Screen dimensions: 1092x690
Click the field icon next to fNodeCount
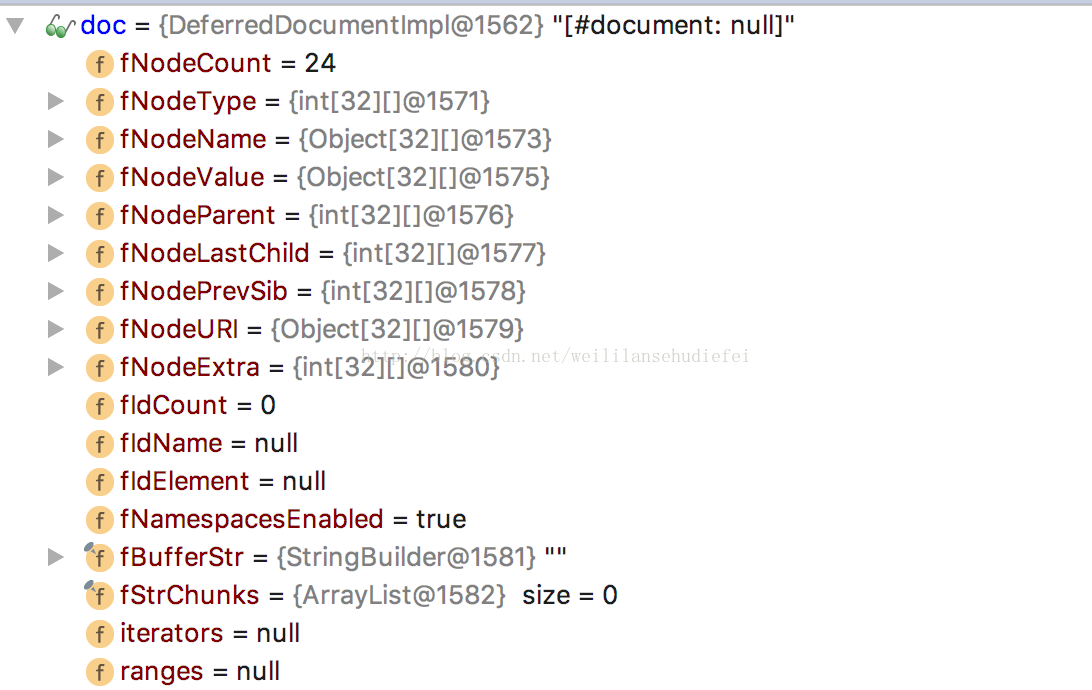[99, 64]
